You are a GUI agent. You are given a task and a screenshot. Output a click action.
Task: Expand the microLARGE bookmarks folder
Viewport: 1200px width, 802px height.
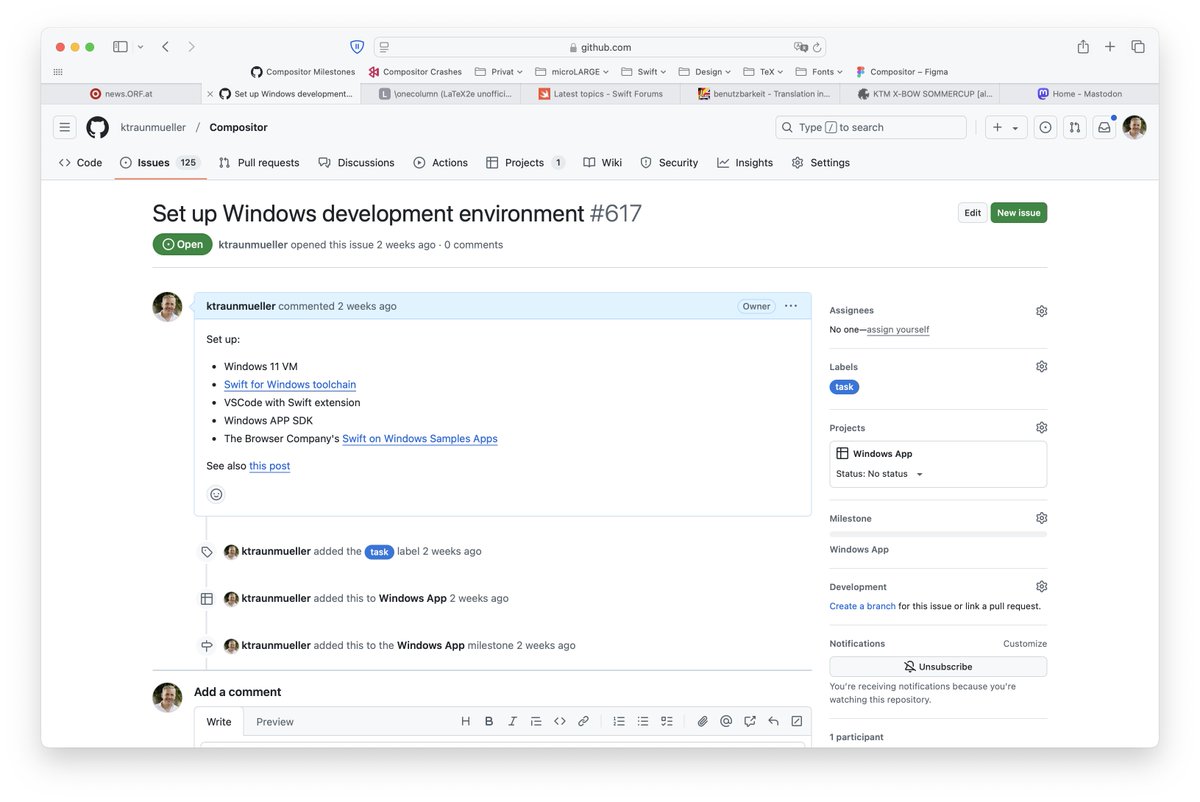point(572,72)
